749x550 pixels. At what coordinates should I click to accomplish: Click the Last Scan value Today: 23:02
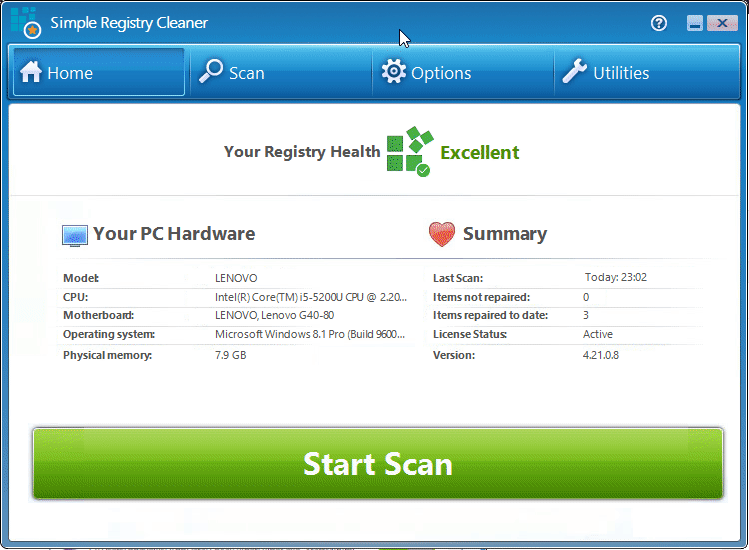click(x=616, y=277)
